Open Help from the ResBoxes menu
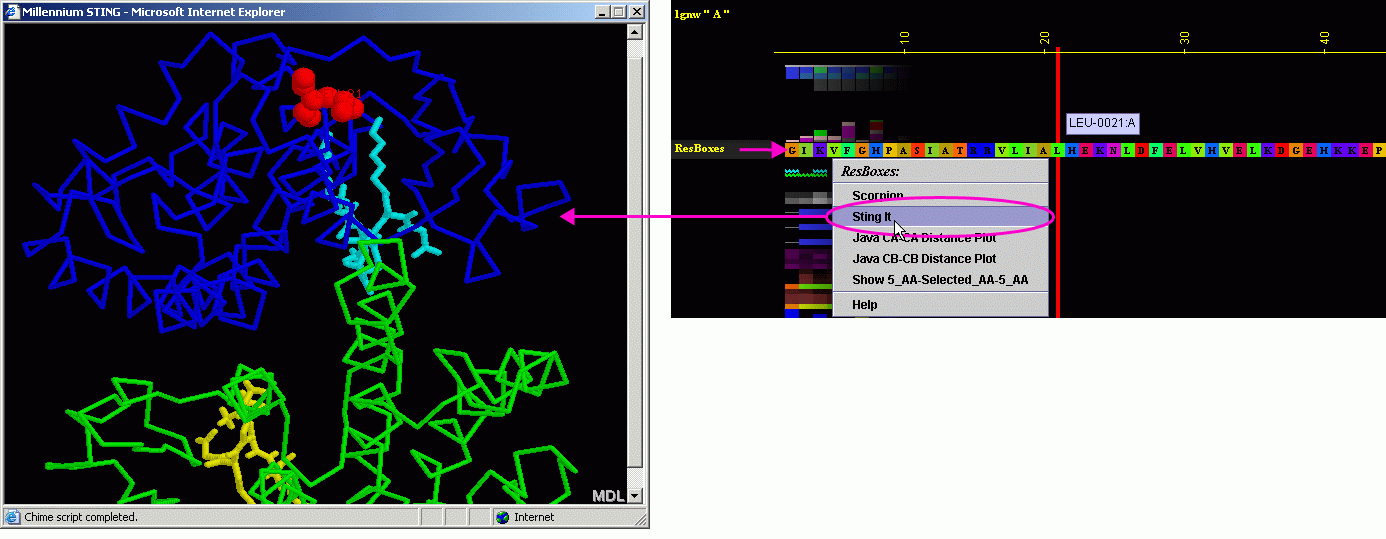This screenshot has width=1386, height=539. click(940, 305)
